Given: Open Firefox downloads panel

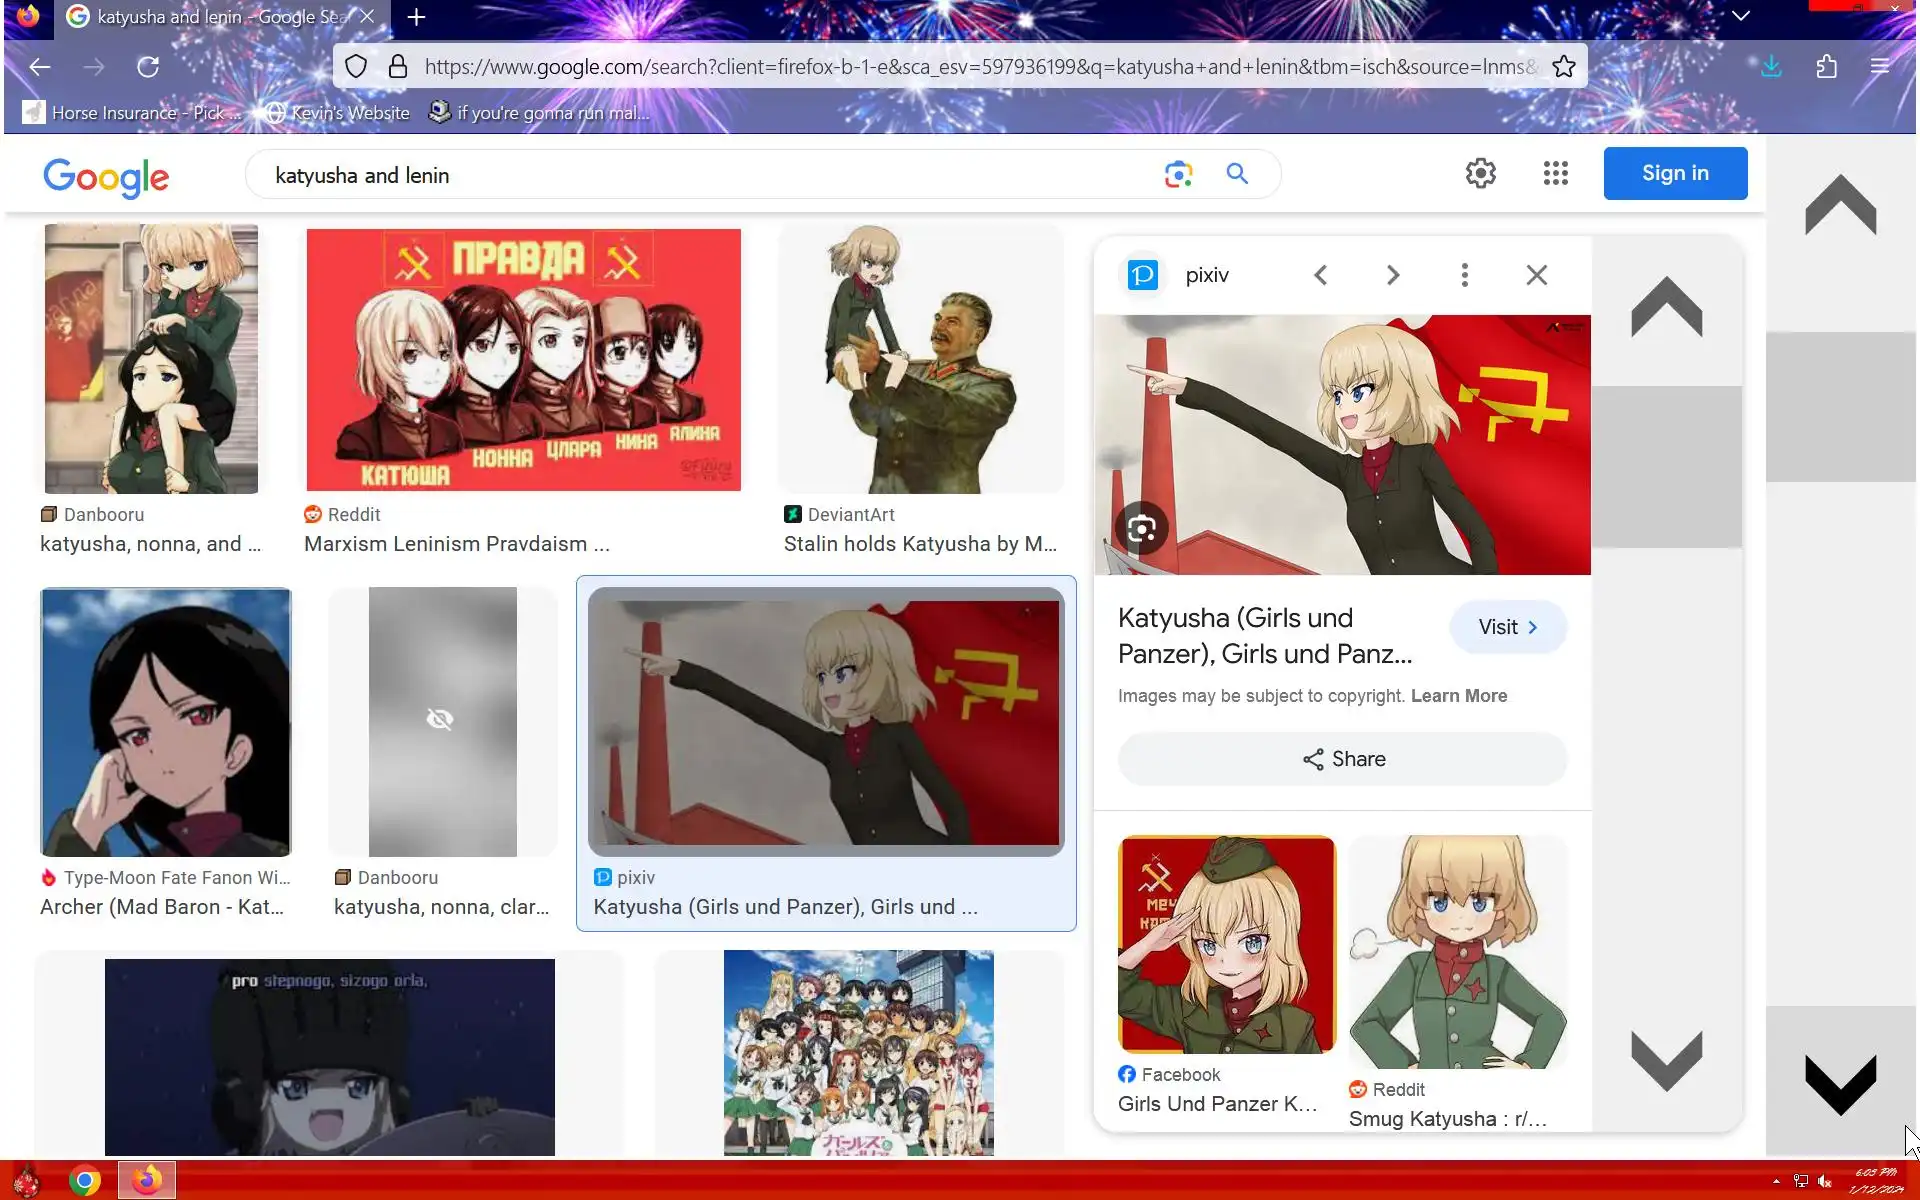Looking at the screenshot, I should click(1771, 67).
